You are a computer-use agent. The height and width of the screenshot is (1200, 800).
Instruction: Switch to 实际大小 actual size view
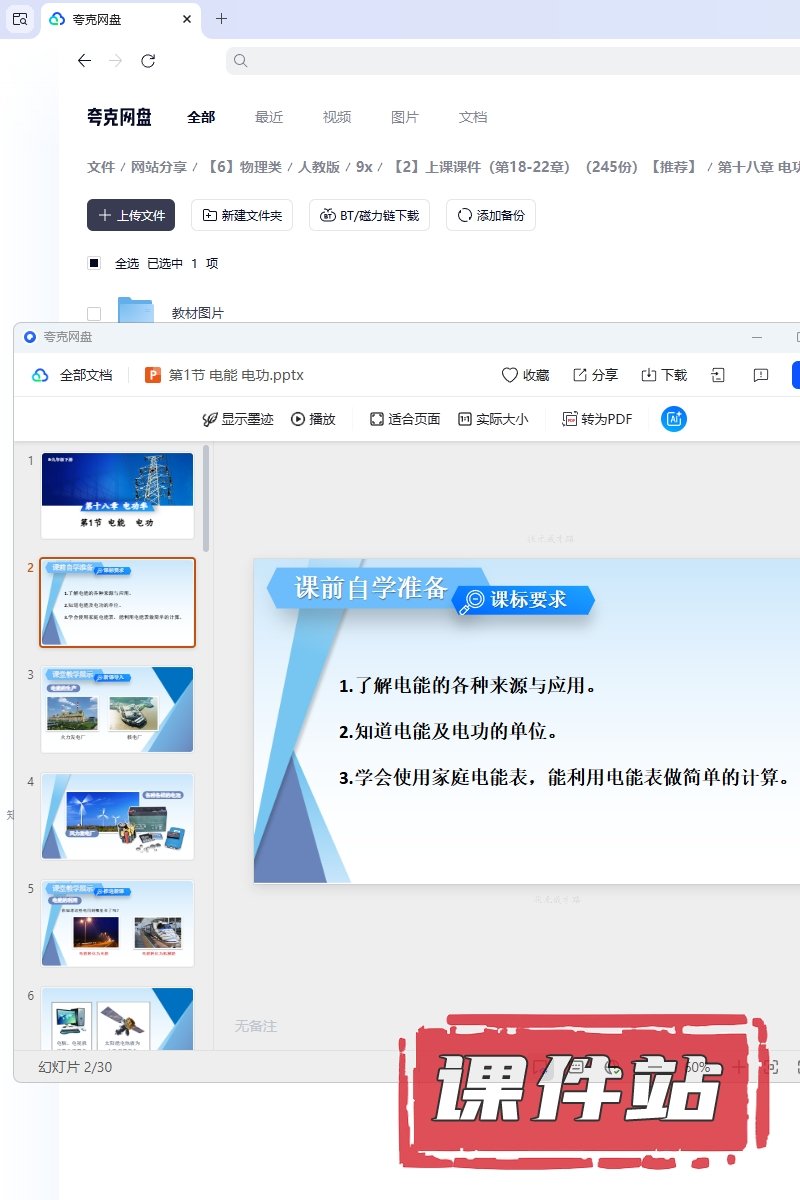tap(493, 419)
